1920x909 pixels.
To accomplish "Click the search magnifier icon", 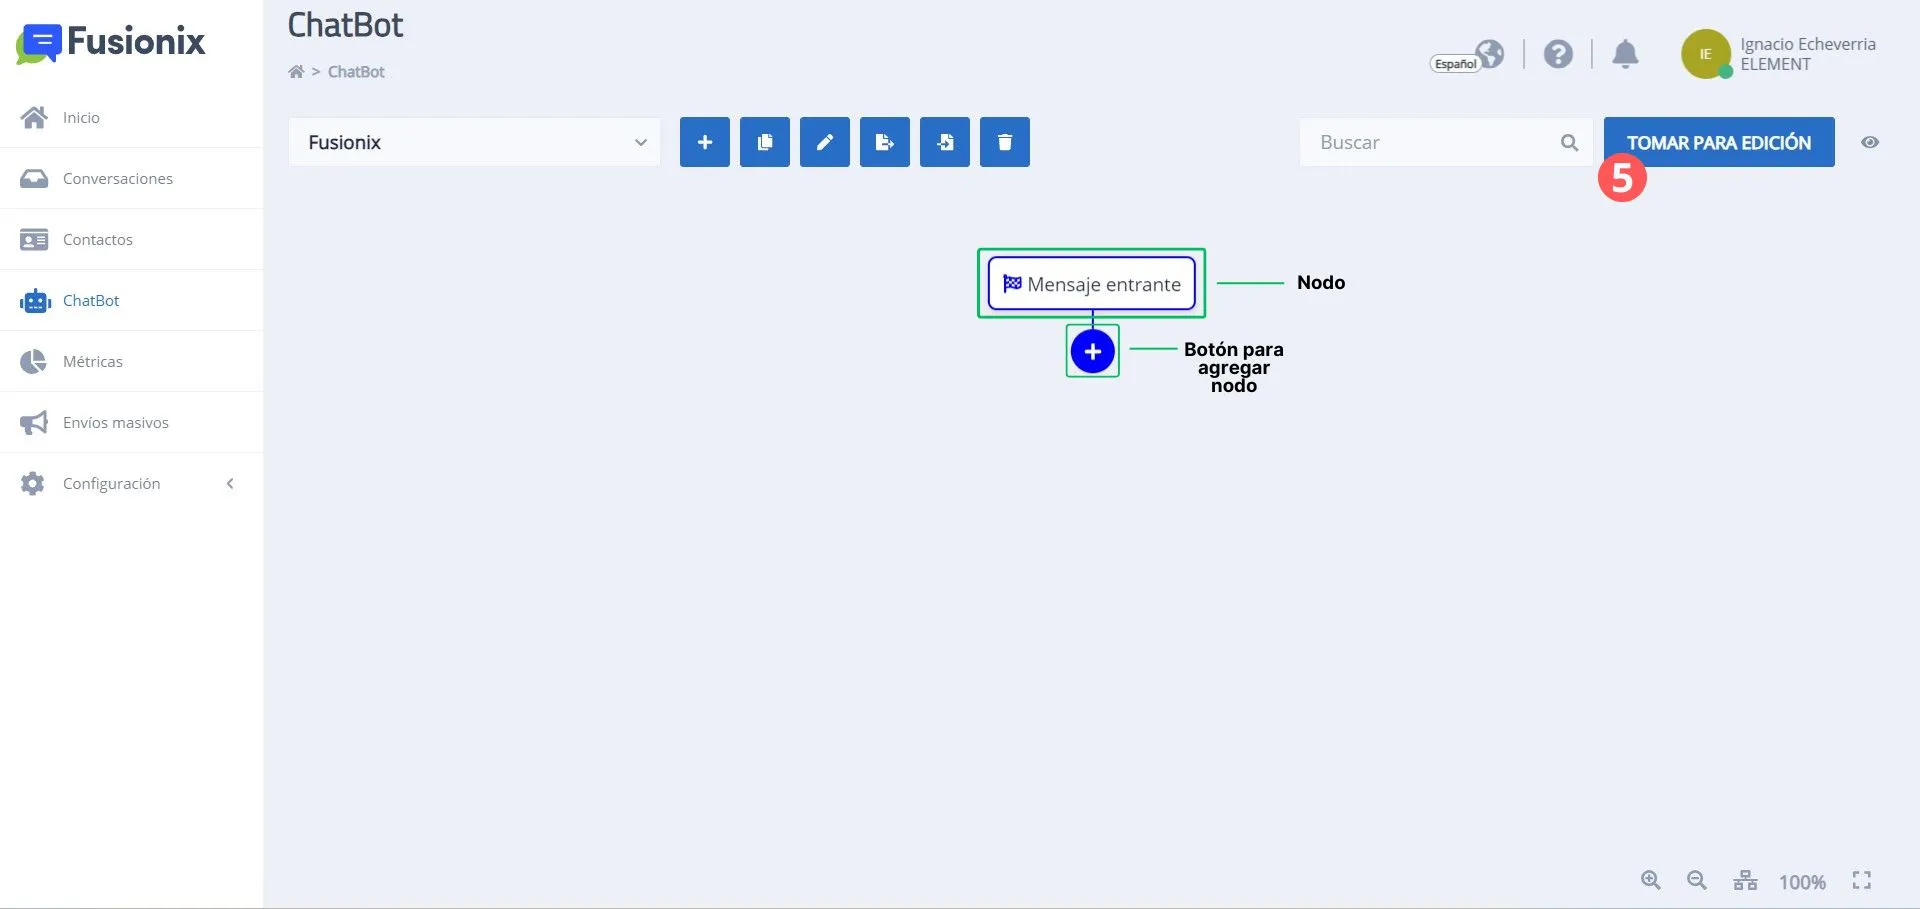I will pyautogui.click(x=1570, y=143).
